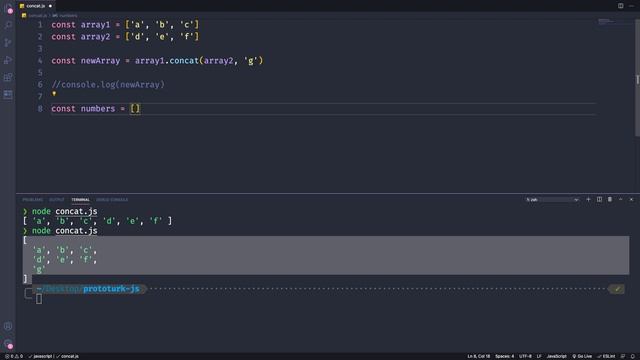This screenshot has width=640, height=360.
Task: Split the terminal panel
Action: (x=599, y=200)
